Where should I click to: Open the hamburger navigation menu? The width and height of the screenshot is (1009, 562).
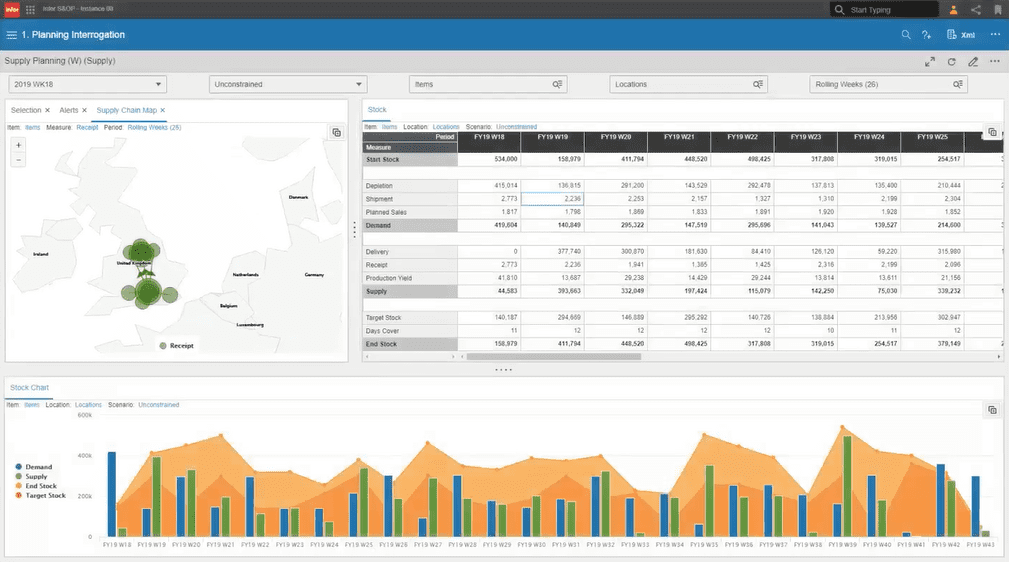[12, 35]
